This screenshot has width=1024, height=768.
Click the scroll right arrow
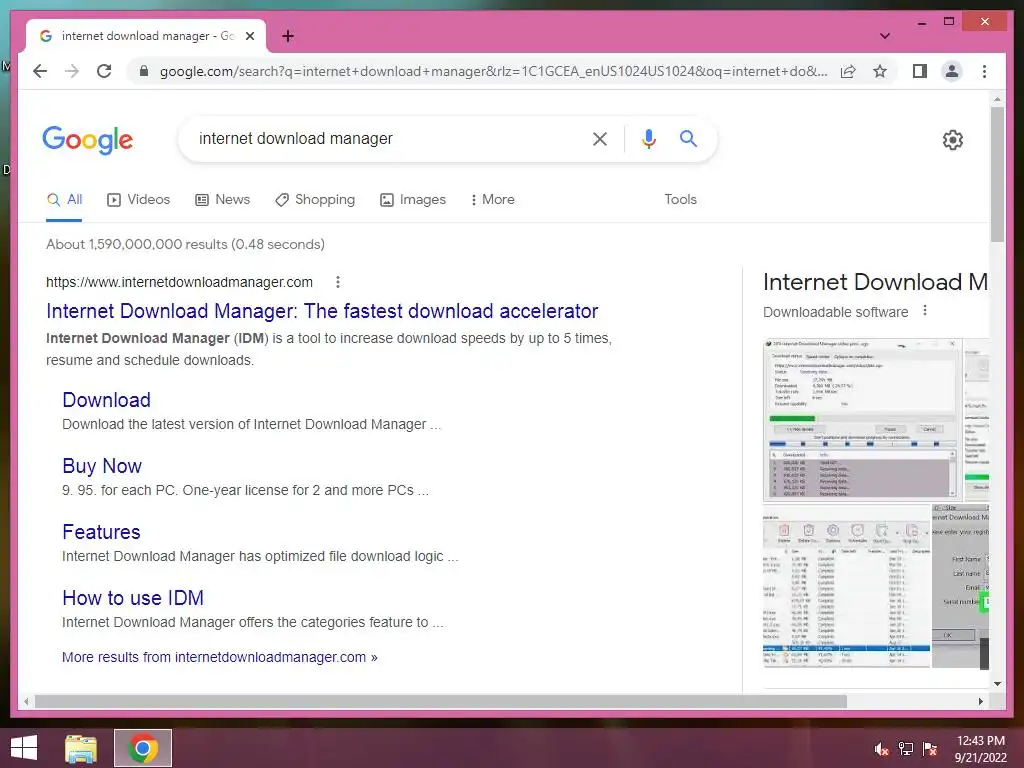[x=981, y=701]
